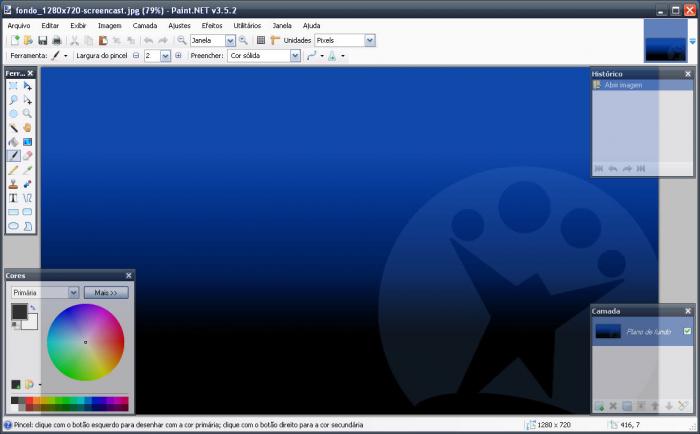The height and width of the screenshot is (434, 700).
Task: Increase brush width with plus button
Action: click(x=178, y=56)
